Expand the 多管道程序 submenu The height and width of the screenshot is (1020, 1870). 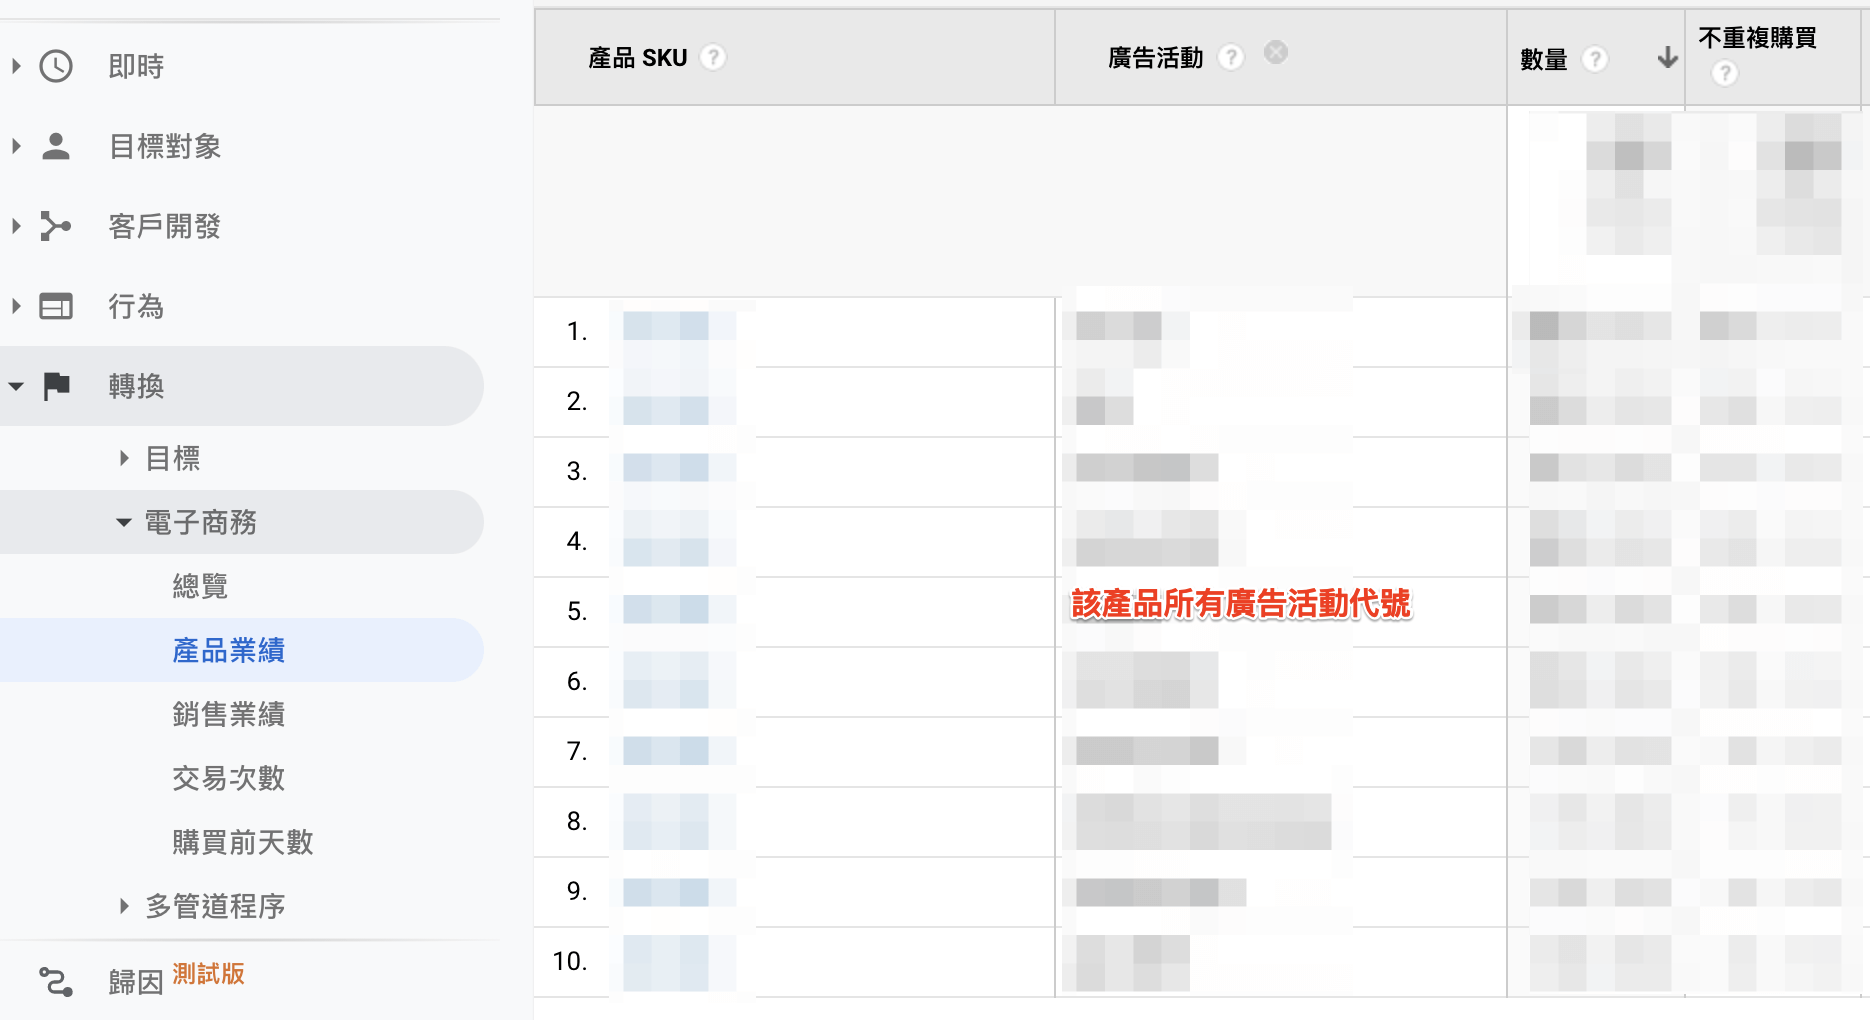(124, 906)
